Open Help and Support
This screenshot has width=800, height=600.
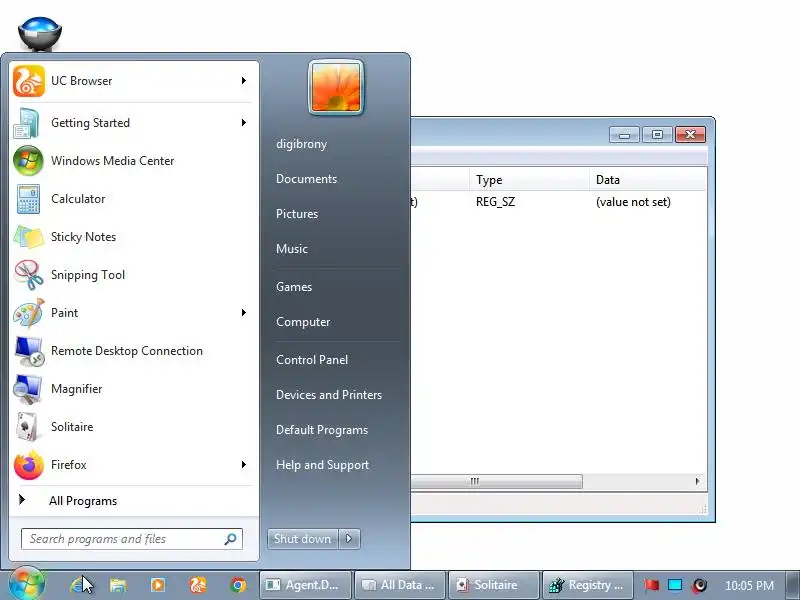tap(322, 465)
